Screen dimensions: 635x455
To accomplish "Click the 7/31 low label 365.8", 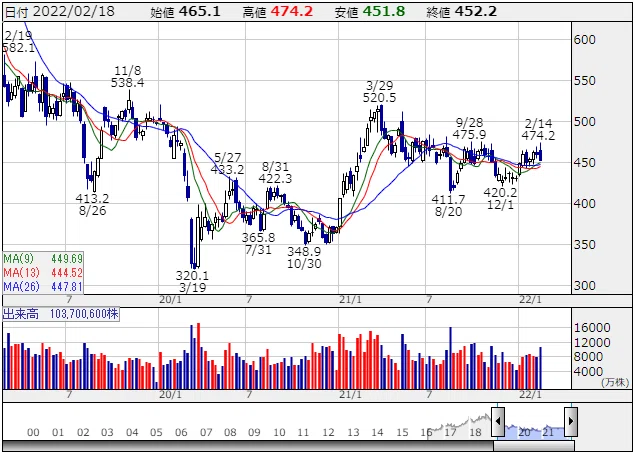I will pos(258,237).
